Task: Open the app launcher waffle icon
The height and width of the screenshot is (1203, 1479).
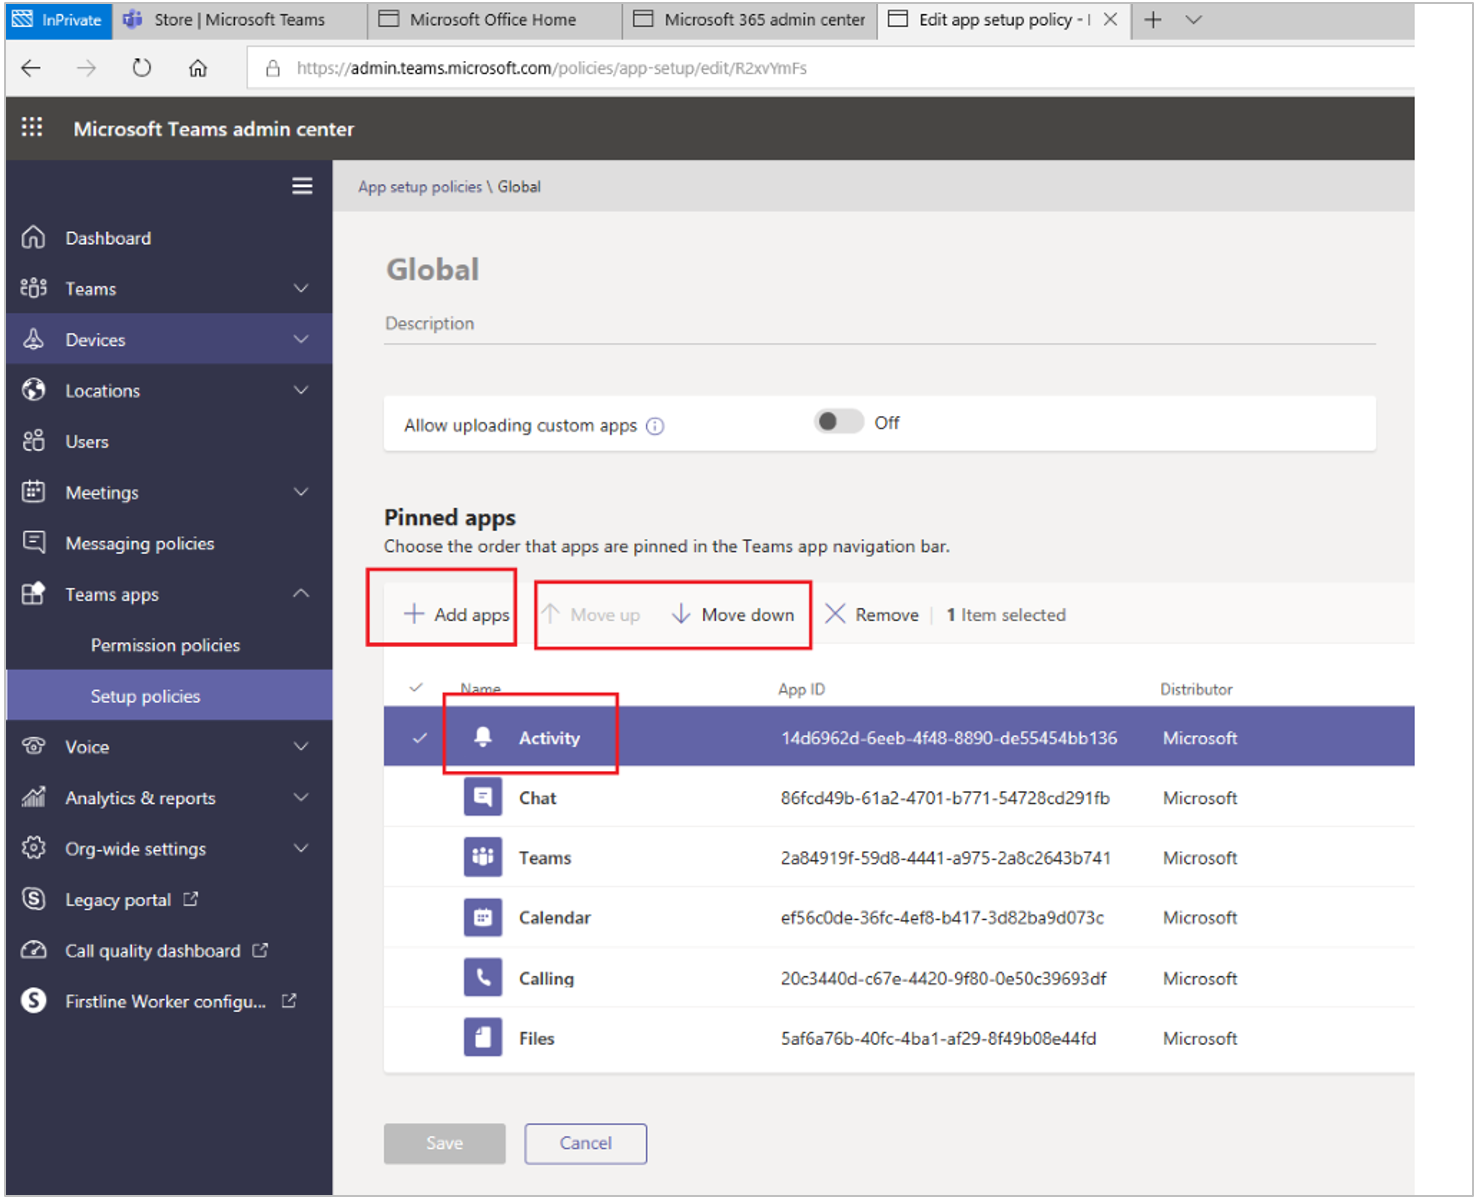Action: [x=32, y=127]
